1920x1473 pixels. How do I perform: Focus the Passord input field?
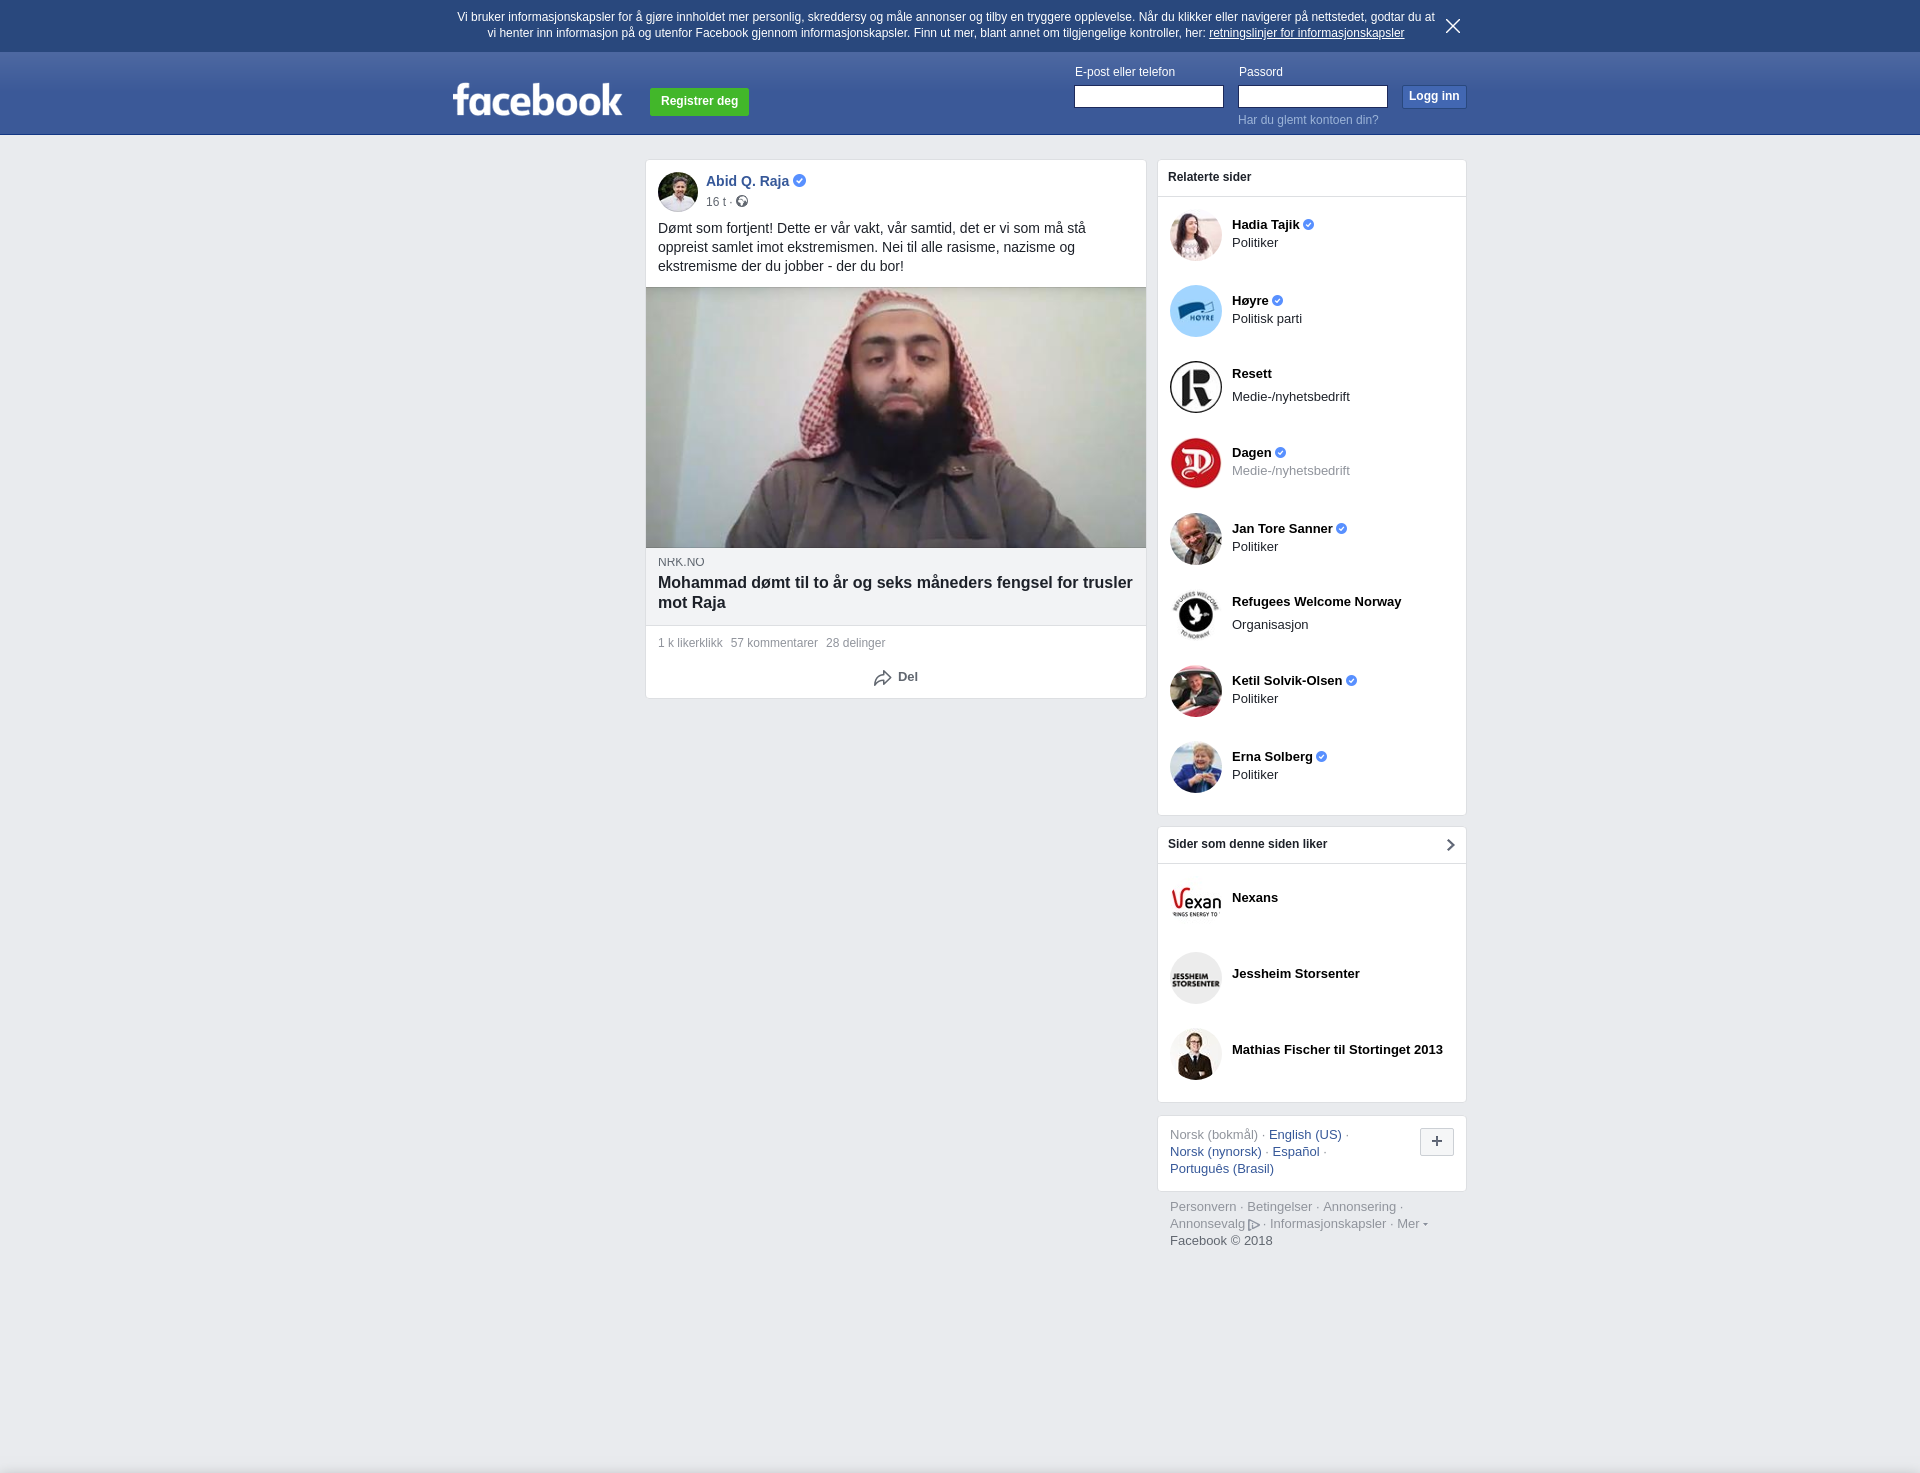click(1312, 96)
